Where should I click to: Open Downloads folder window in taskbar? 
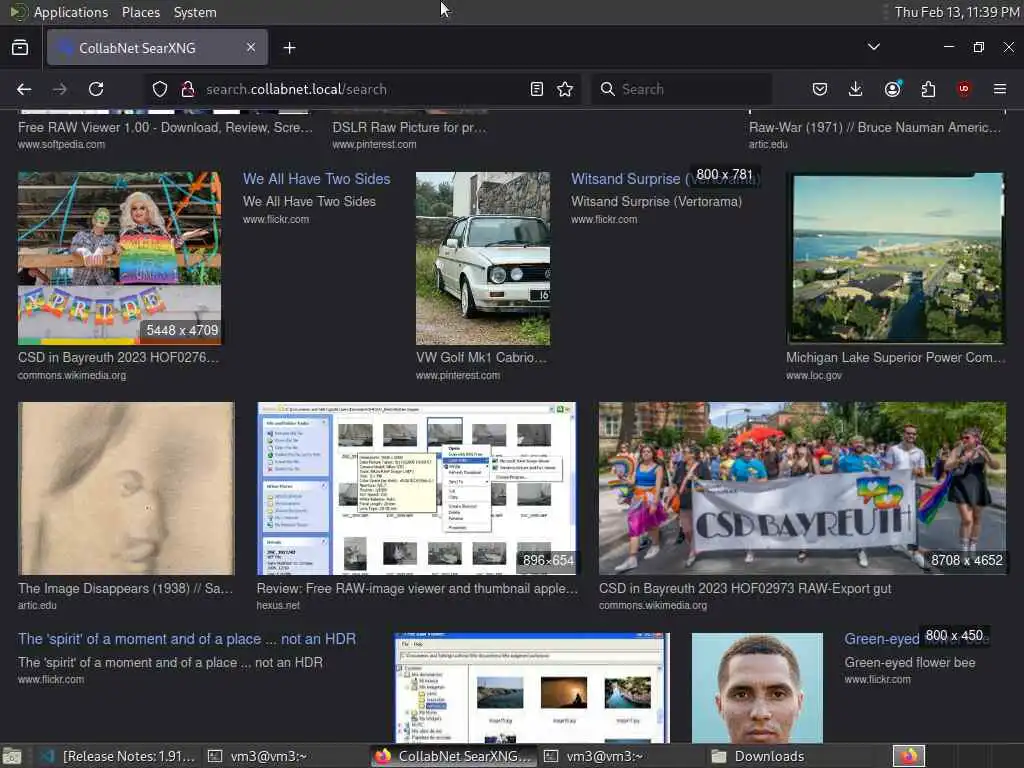(759, 756)
